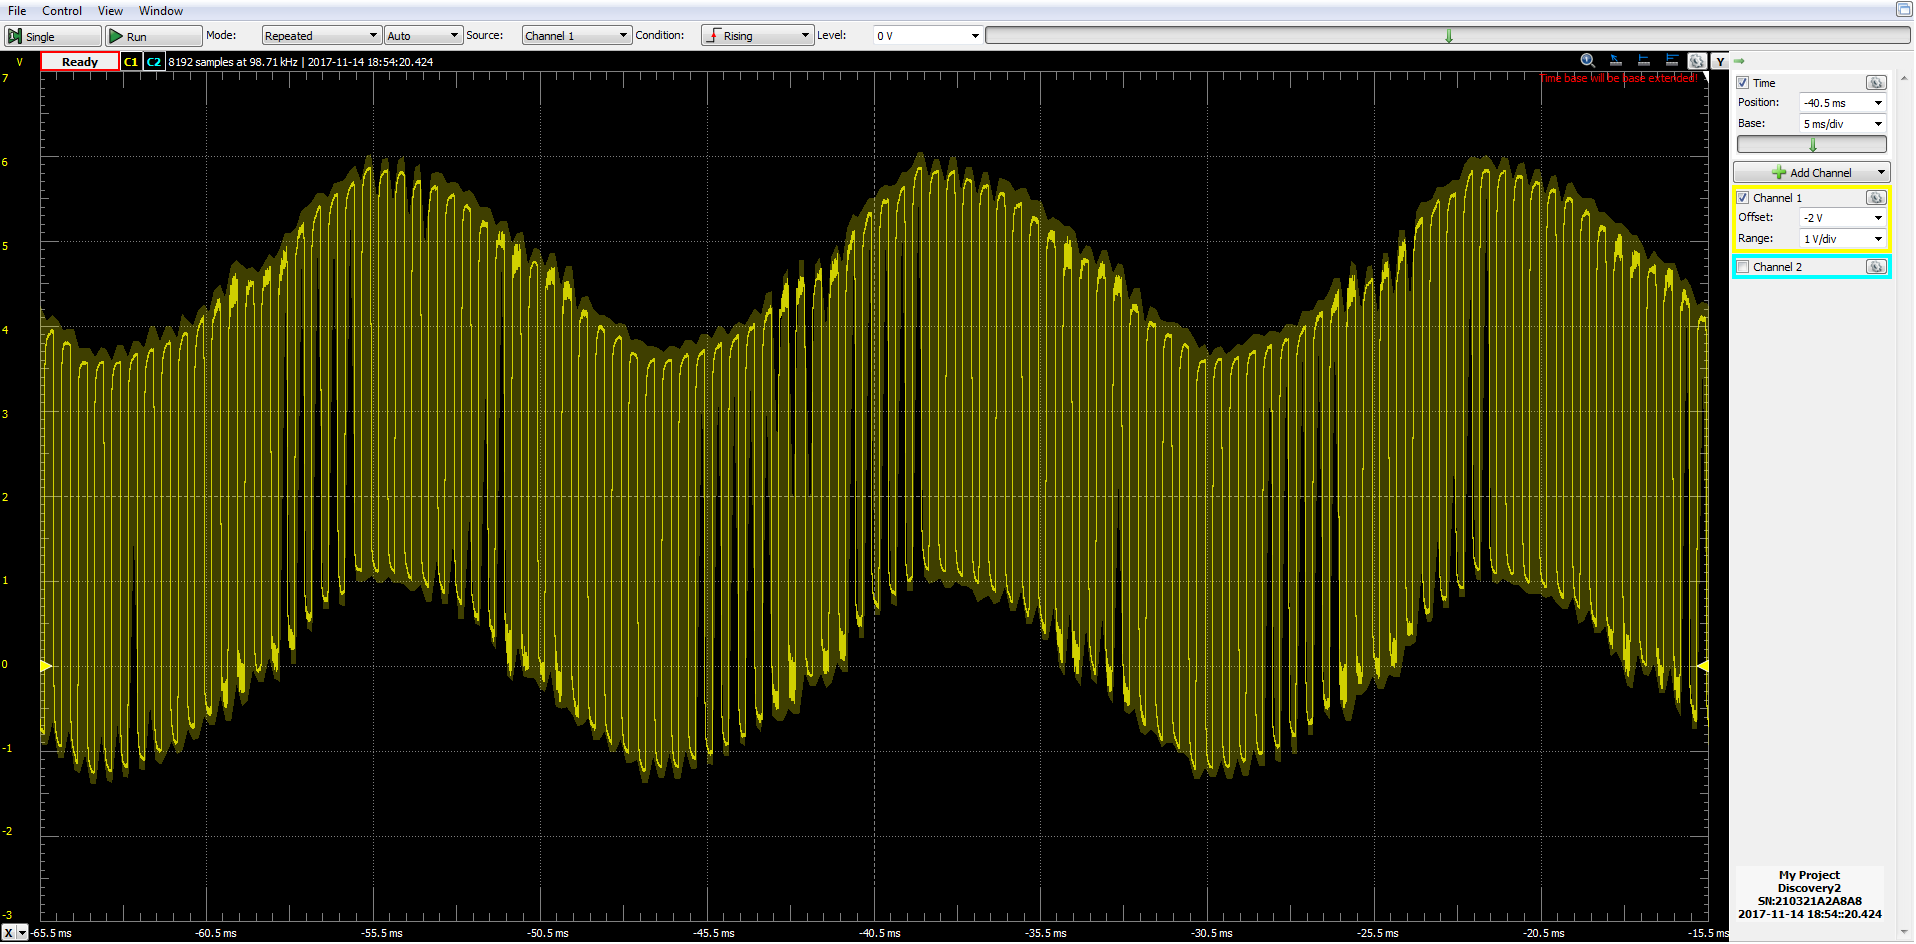Click the samples info text 8192 samples

300,62
